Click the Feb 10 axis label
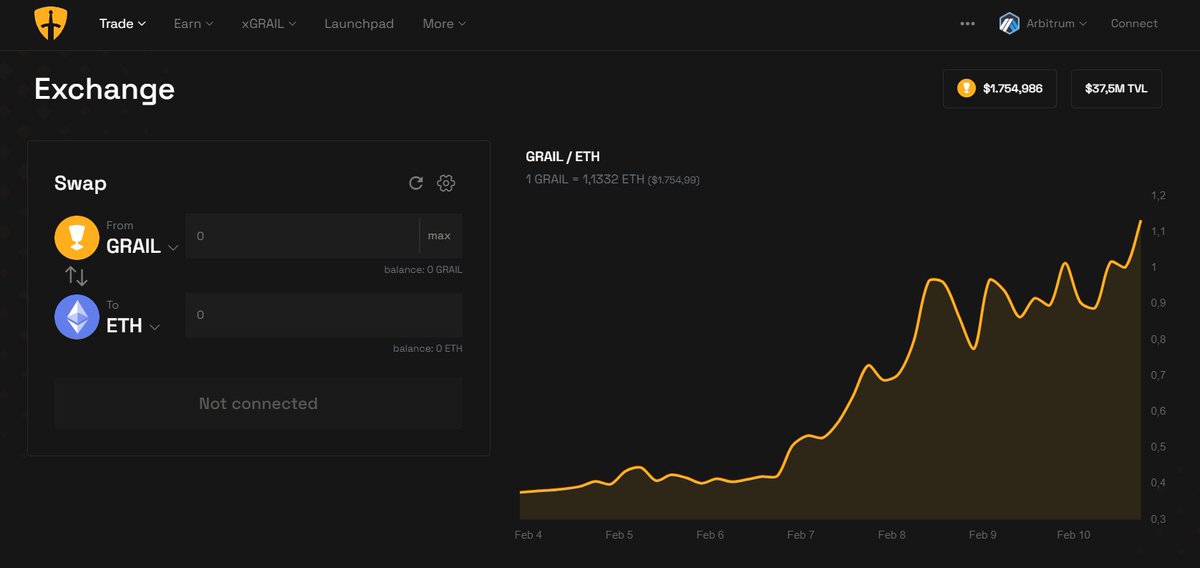 (1073, 535)
